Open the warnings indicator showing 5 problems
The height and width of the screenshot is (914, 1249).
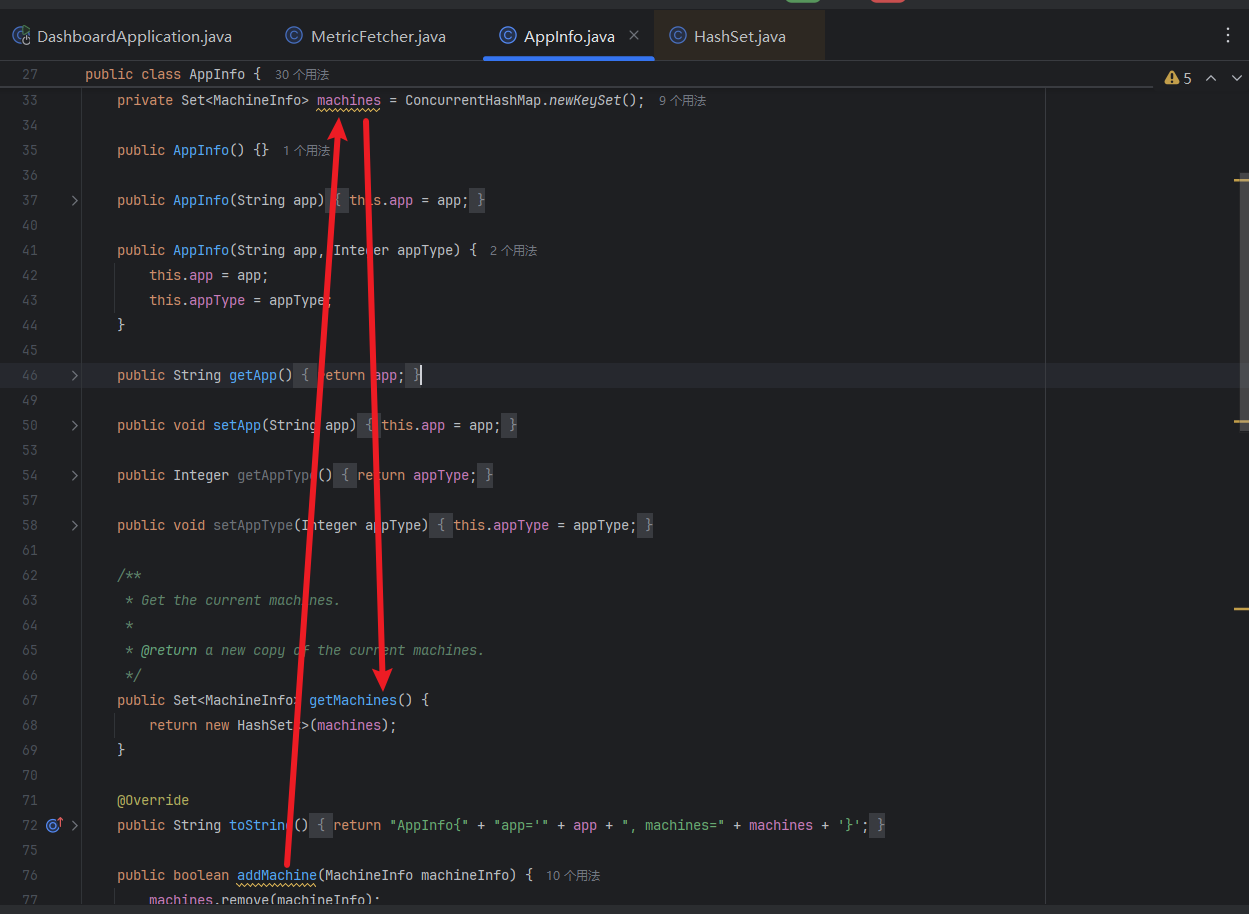tap(1178, 78)
